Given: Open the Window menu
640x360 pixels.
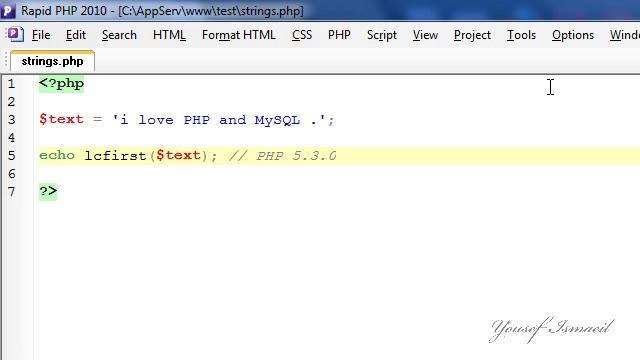Looking at the screenshot, I should tap(624, 35).
